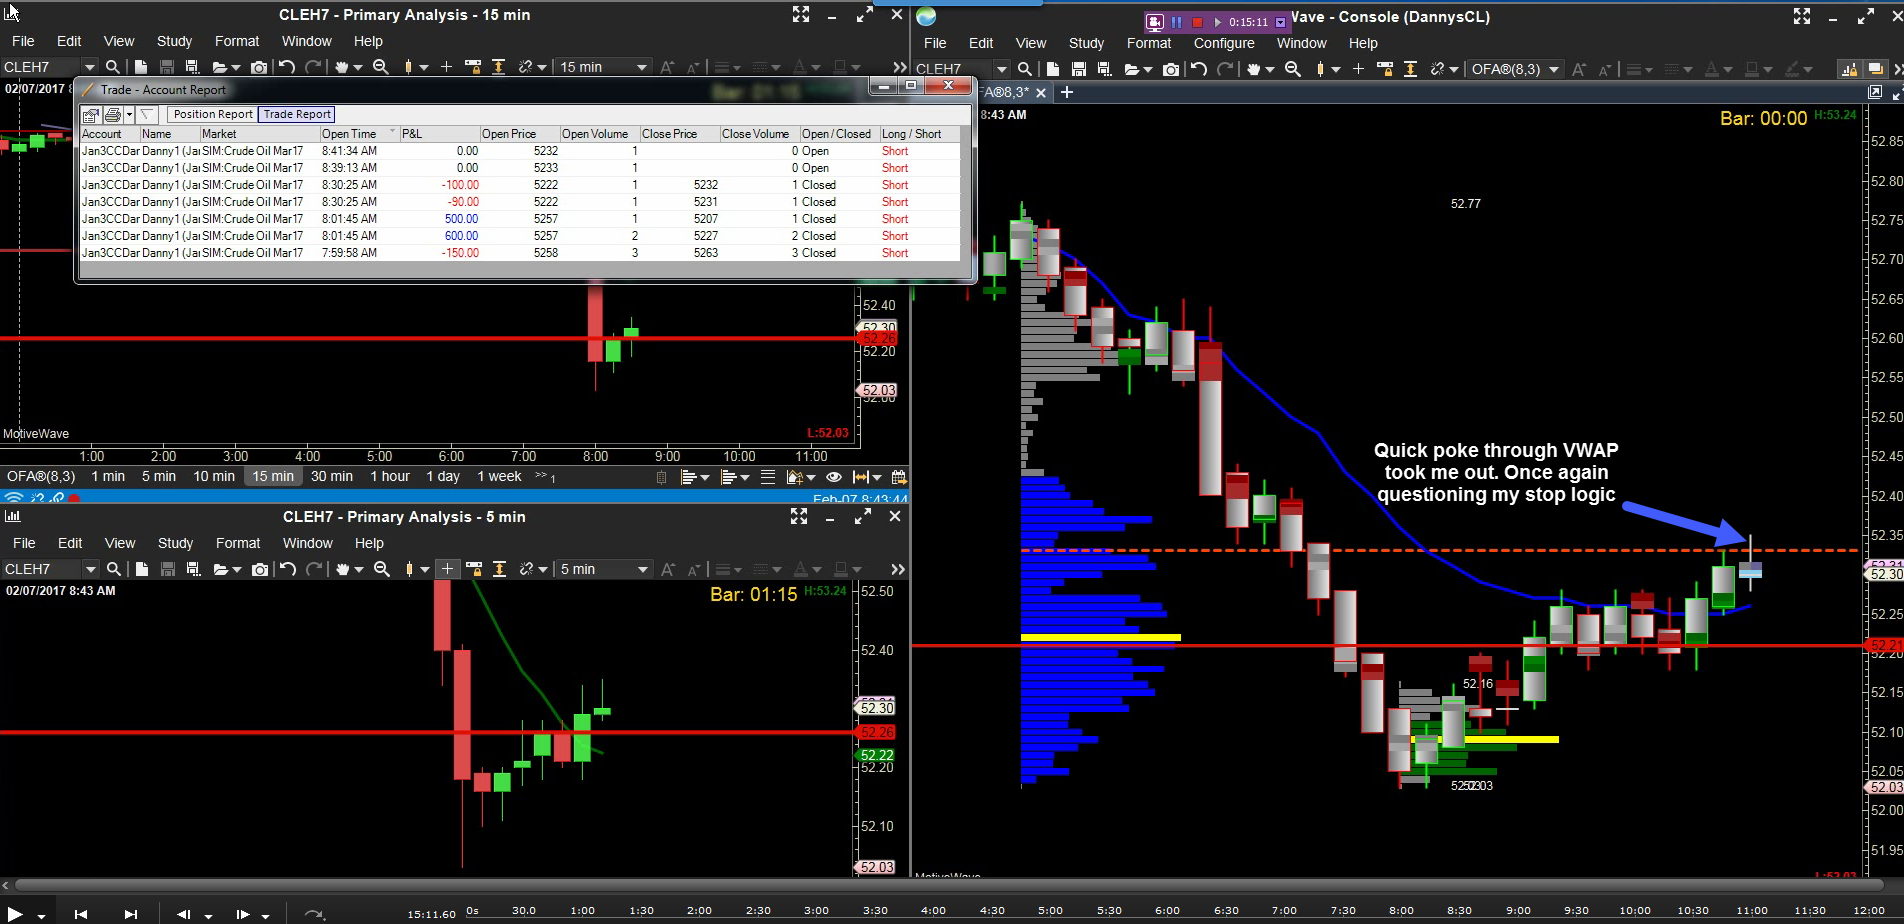
Task: Search symbols in the 5 min window toolbar
Action: pos(114,569)
